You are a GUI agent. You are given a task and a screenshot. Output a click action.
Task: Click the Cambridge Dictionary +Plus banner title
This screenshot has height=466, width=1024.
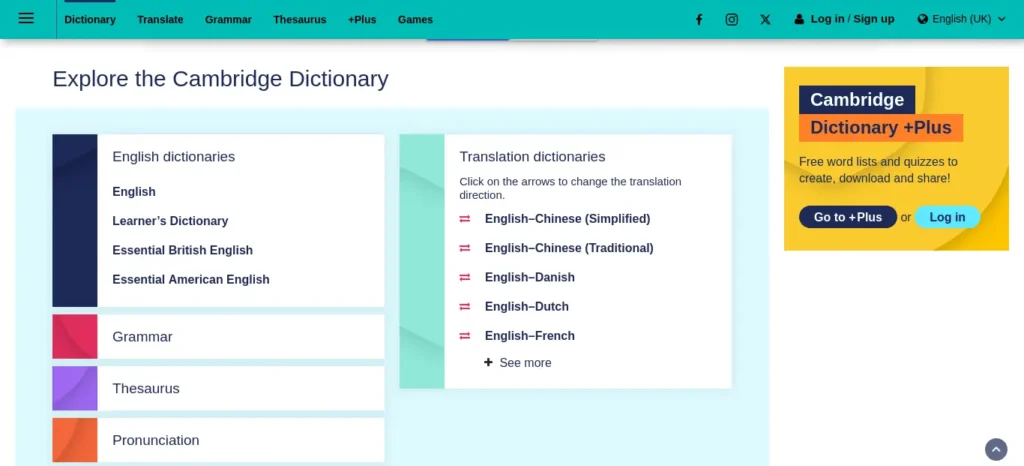tap(881, 114)
